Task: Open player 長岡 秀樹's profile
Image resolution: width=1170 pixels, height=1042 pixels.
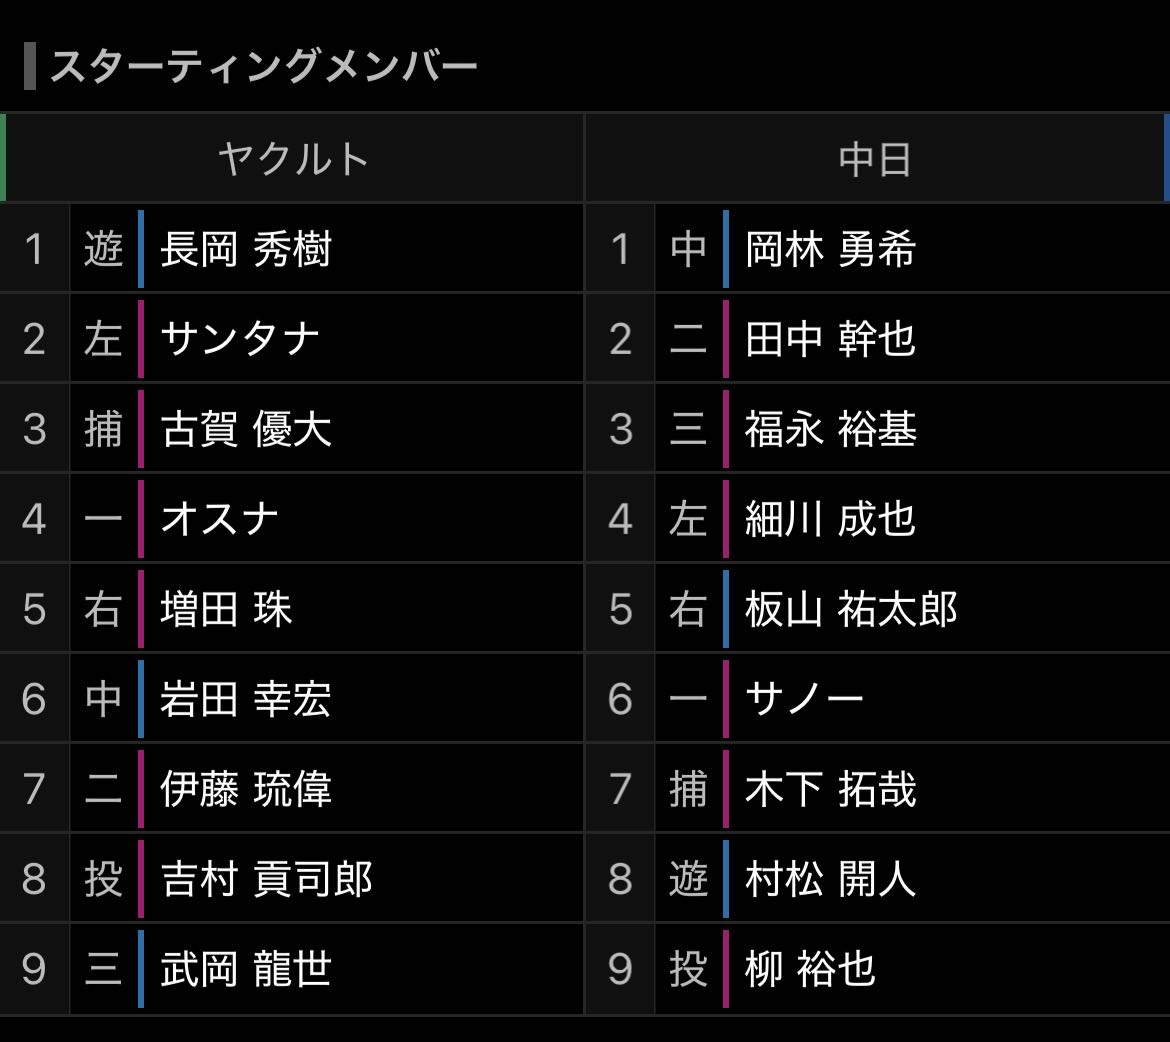Action: click(x=246, y=249)
